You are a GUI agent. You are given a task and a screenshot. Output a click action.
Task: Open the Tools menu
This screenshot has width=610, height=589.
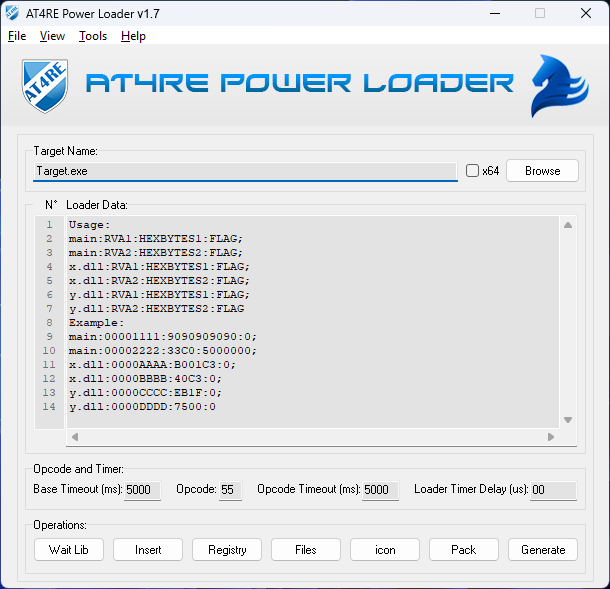coord(93,36)
